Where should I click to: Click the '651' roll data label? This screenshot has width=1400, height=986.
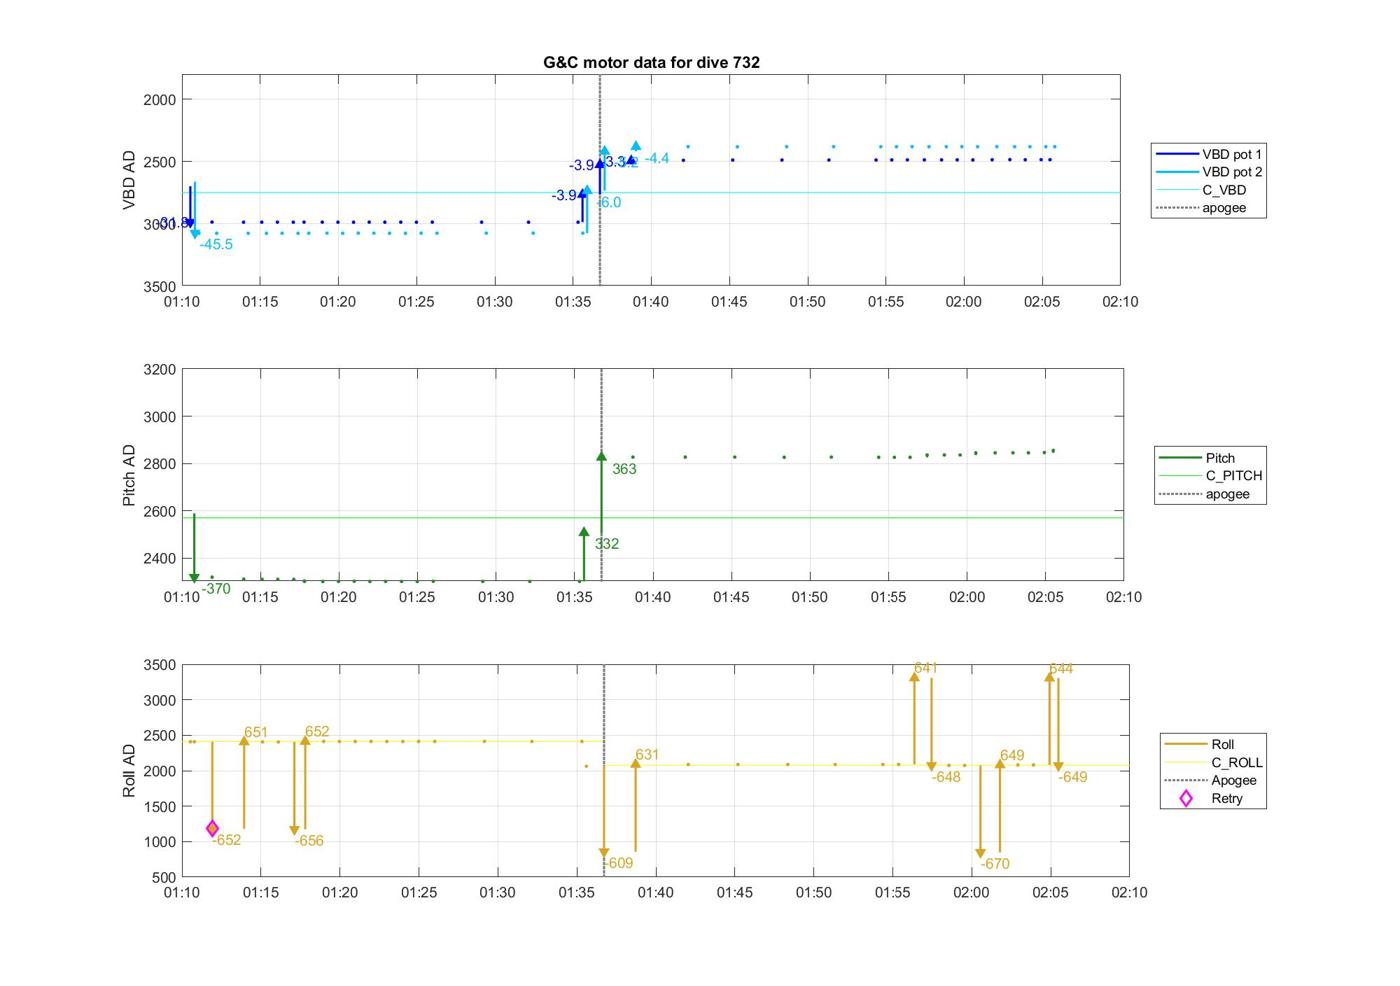tap(256, 733)
